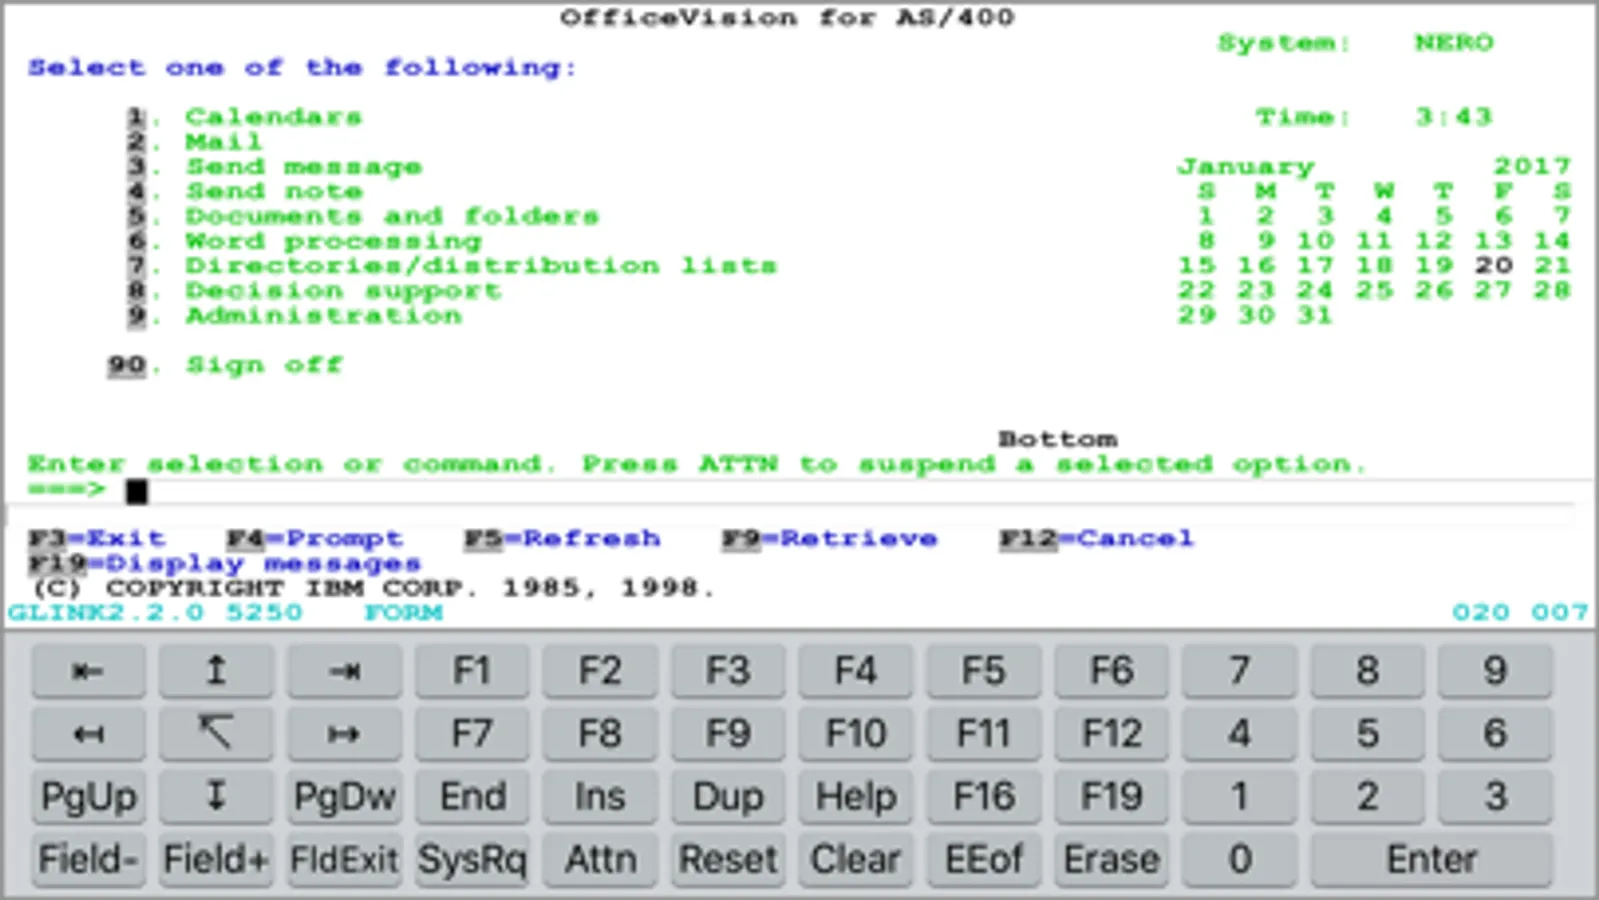This screenshot has width=1599, height=900.
Task: Select the Sign off option
Action: 225,365
